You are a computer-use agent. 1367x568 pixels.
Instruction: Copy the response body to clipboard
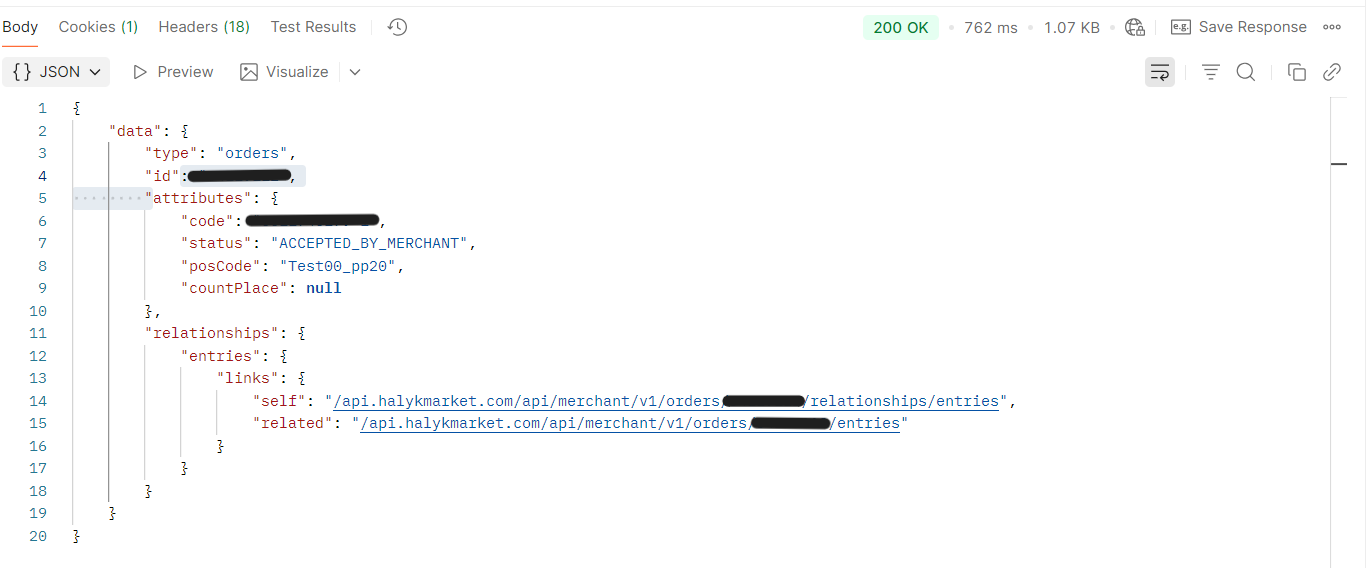tap(1297, 72)
